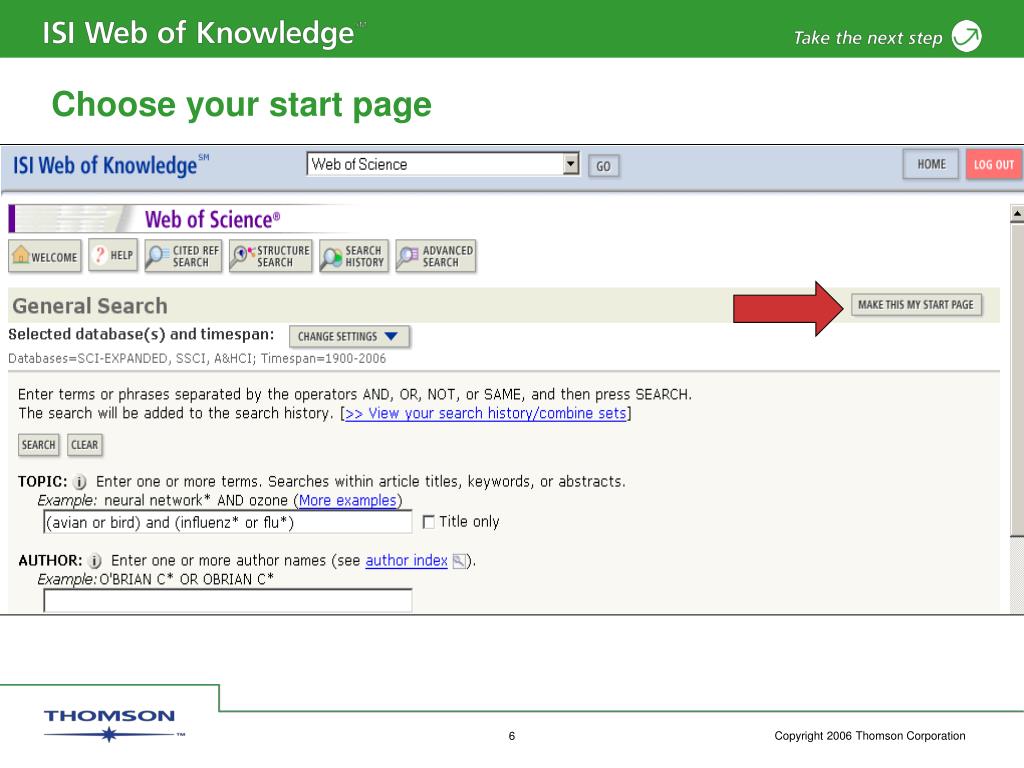This screenshot has width=1024, height=768.
Task: Click into the TOPIC search field
Action: pyautogui.click(x=228, y=522)
